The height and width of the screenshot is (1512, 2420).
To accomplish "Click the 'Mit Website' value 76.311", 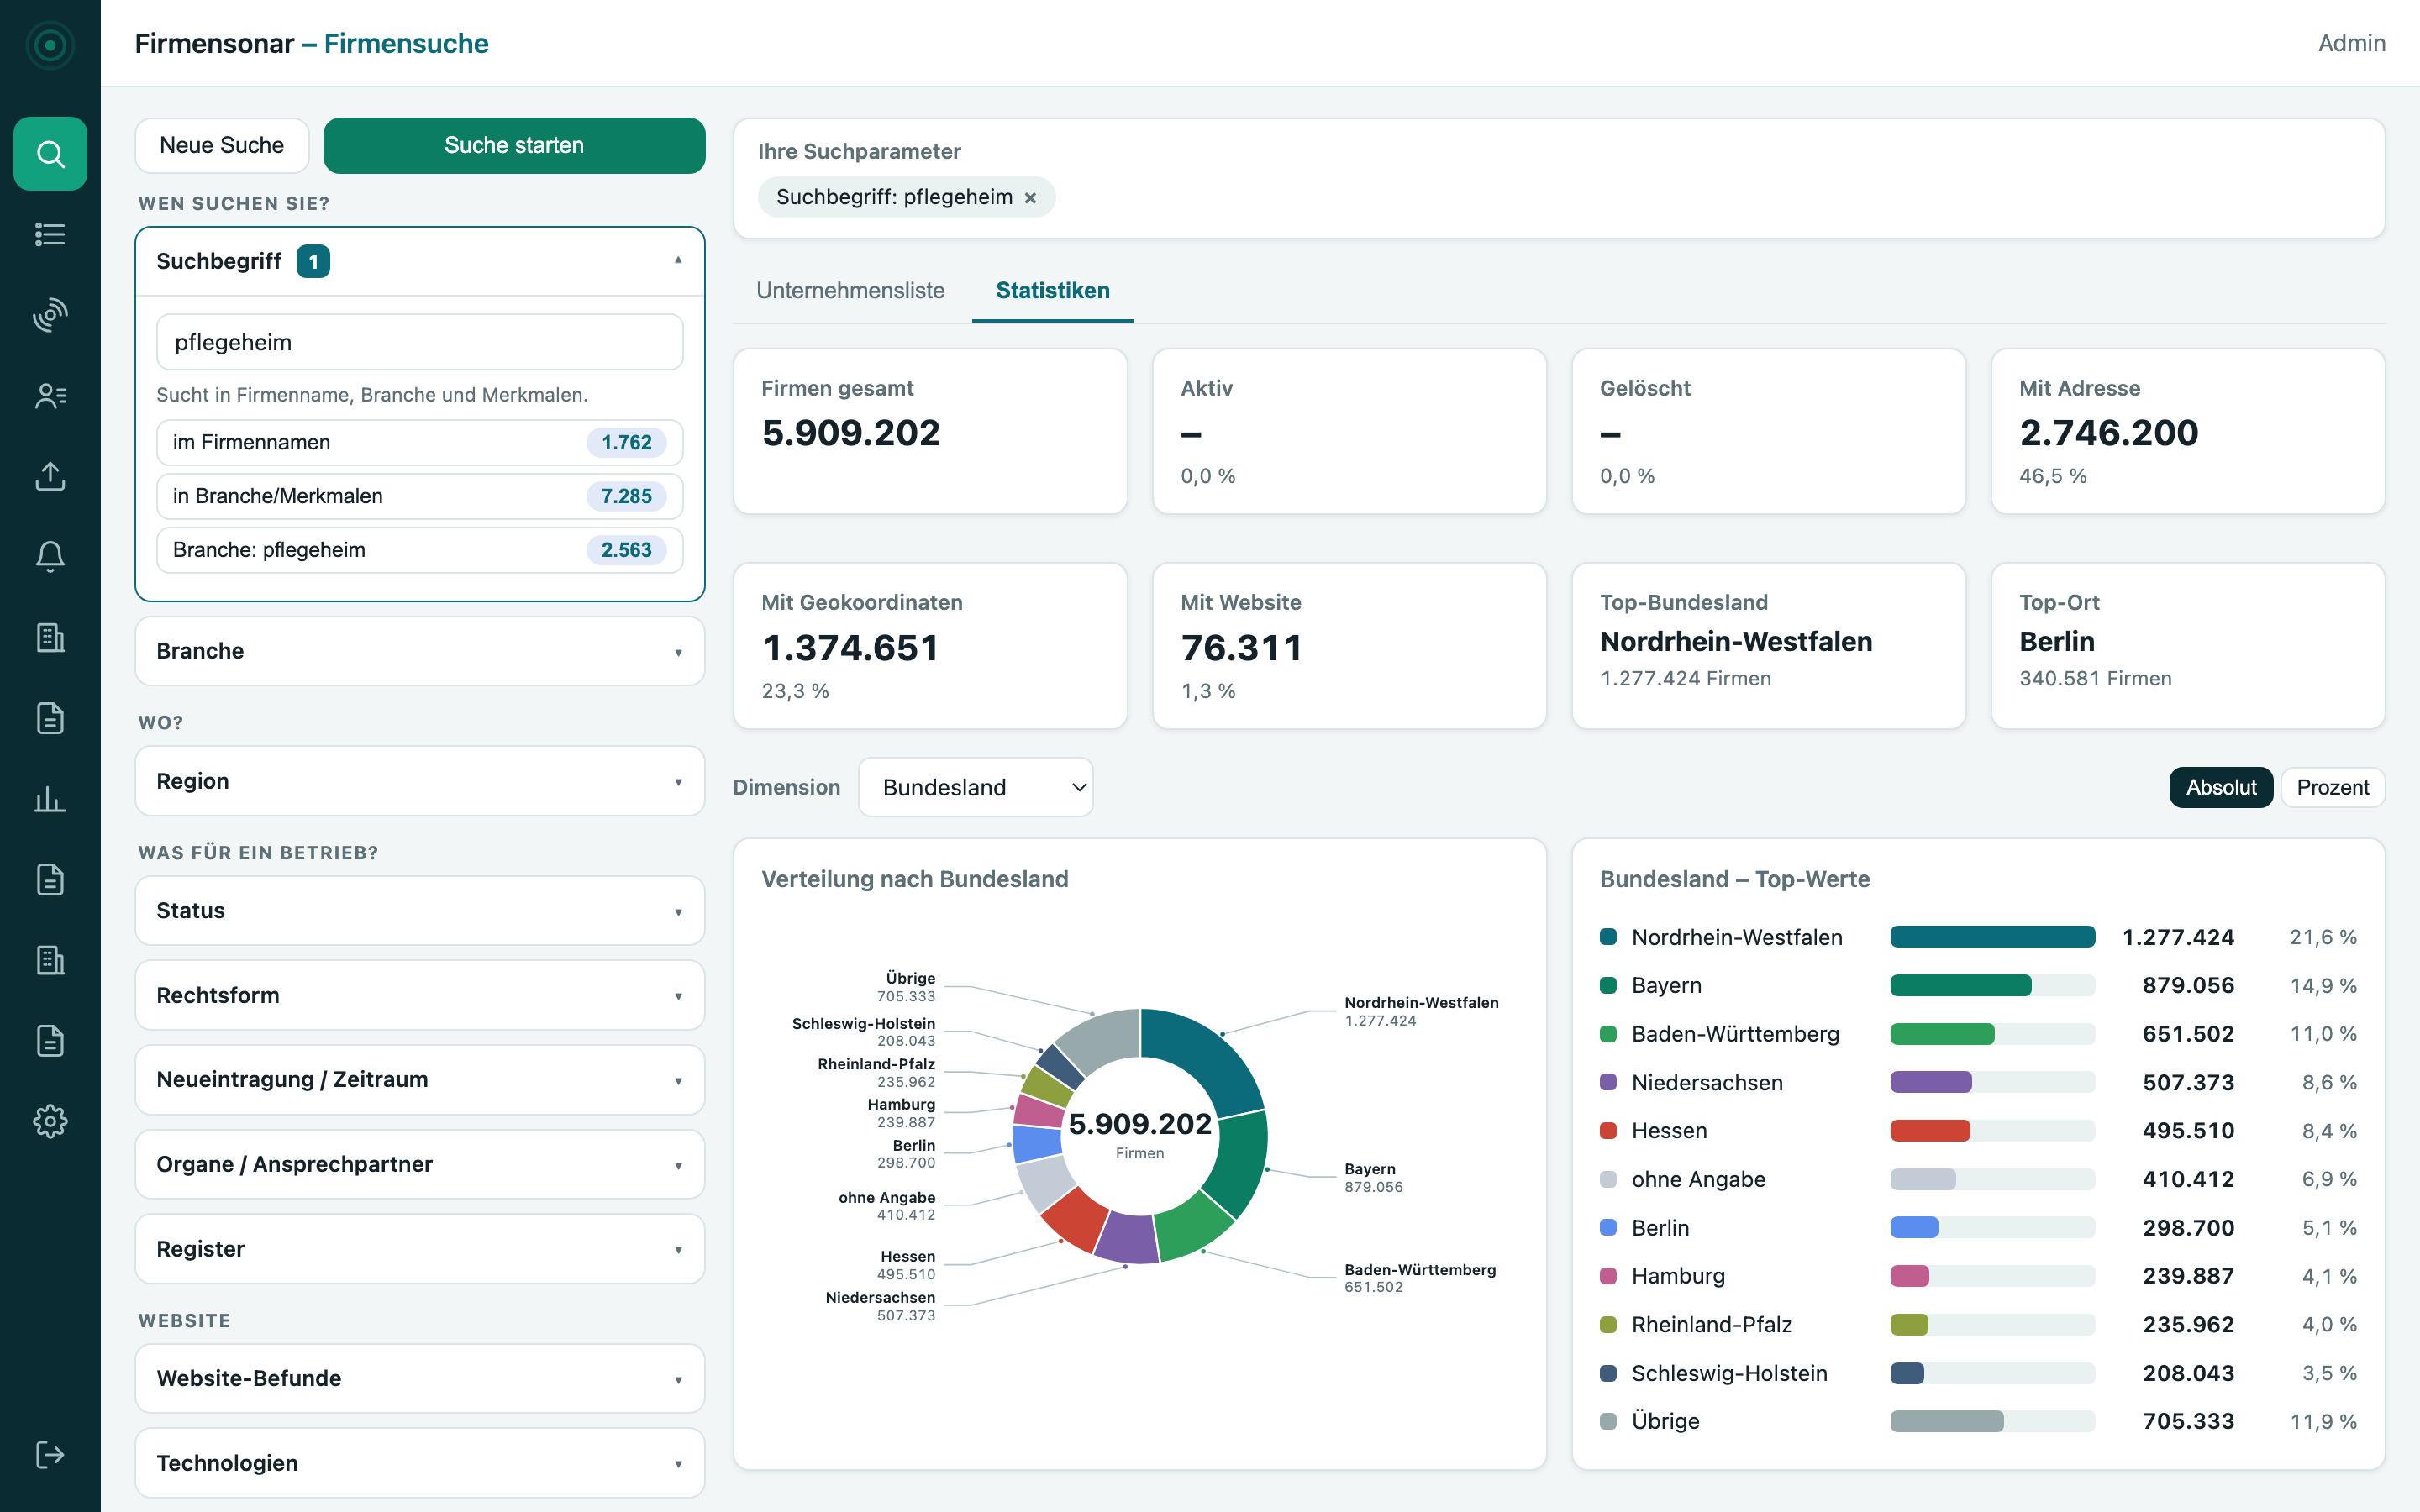I will click(x=1241, y=648).
